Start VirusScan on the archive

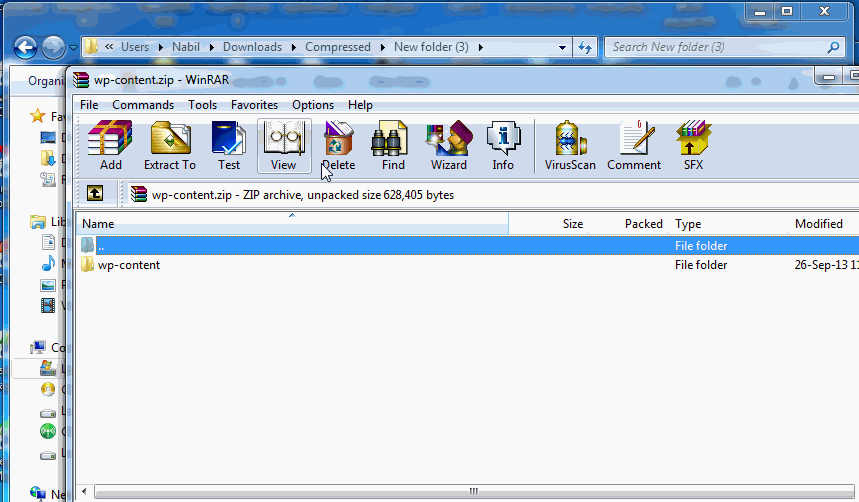point(570,145)
